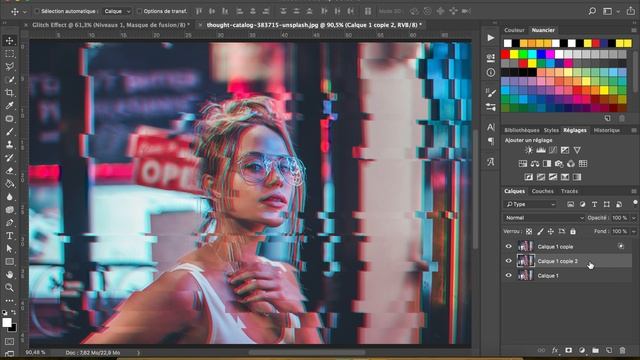
Task: Open the Calques panel flyout menu
Action: click(633, 191)
